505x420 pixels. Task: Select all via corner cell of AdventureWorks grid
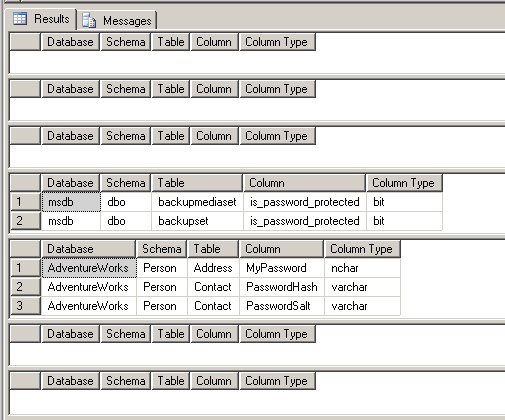tap(26, 249)
